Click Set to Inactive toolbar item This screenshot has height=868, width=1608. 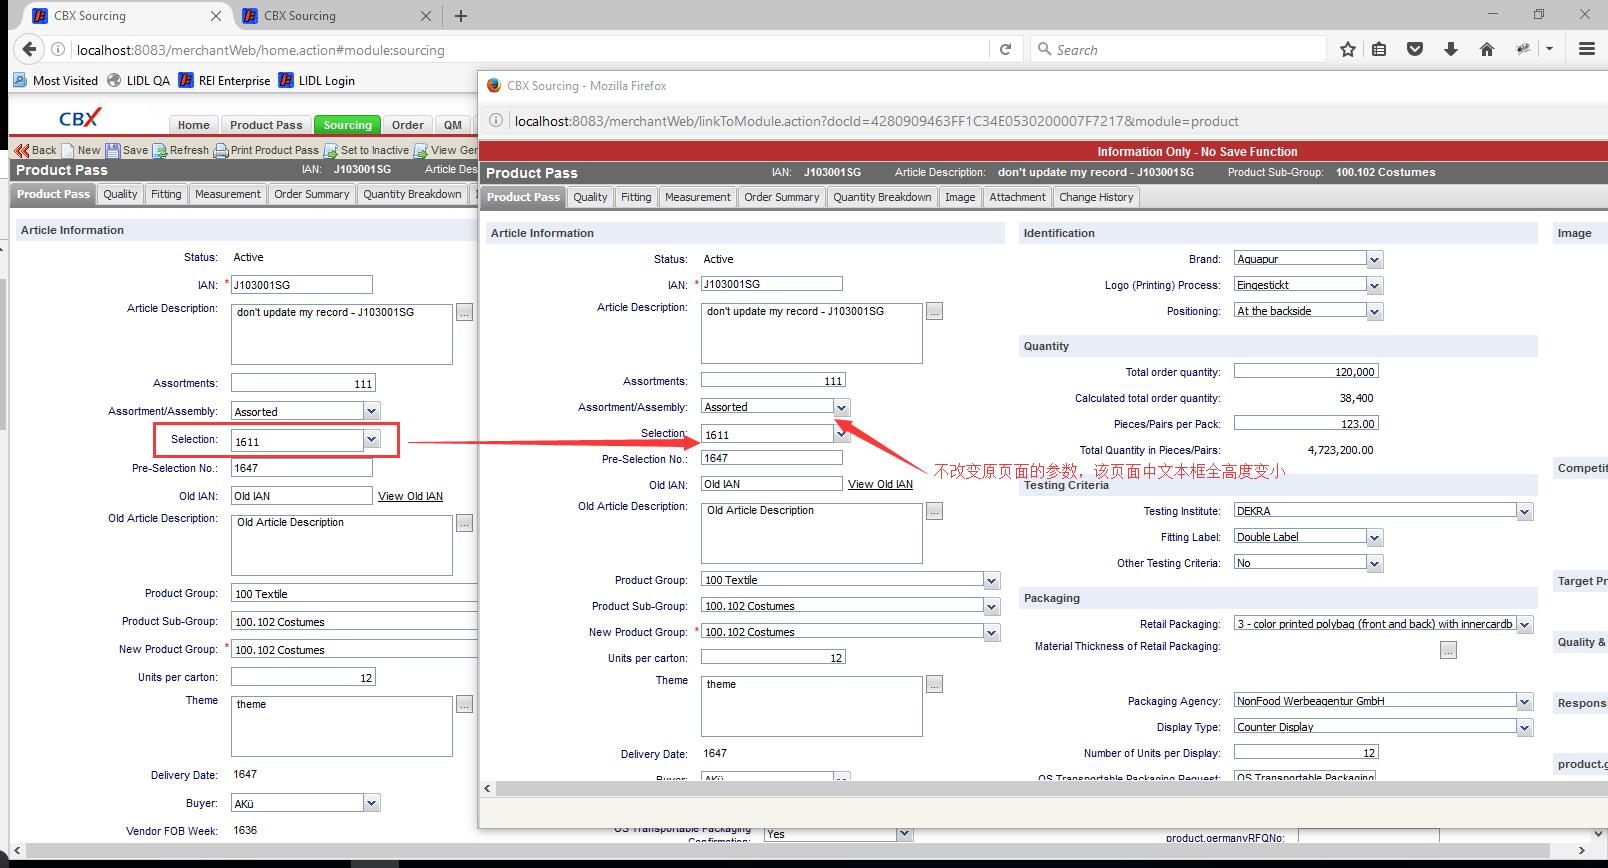(x=367, y=150)
